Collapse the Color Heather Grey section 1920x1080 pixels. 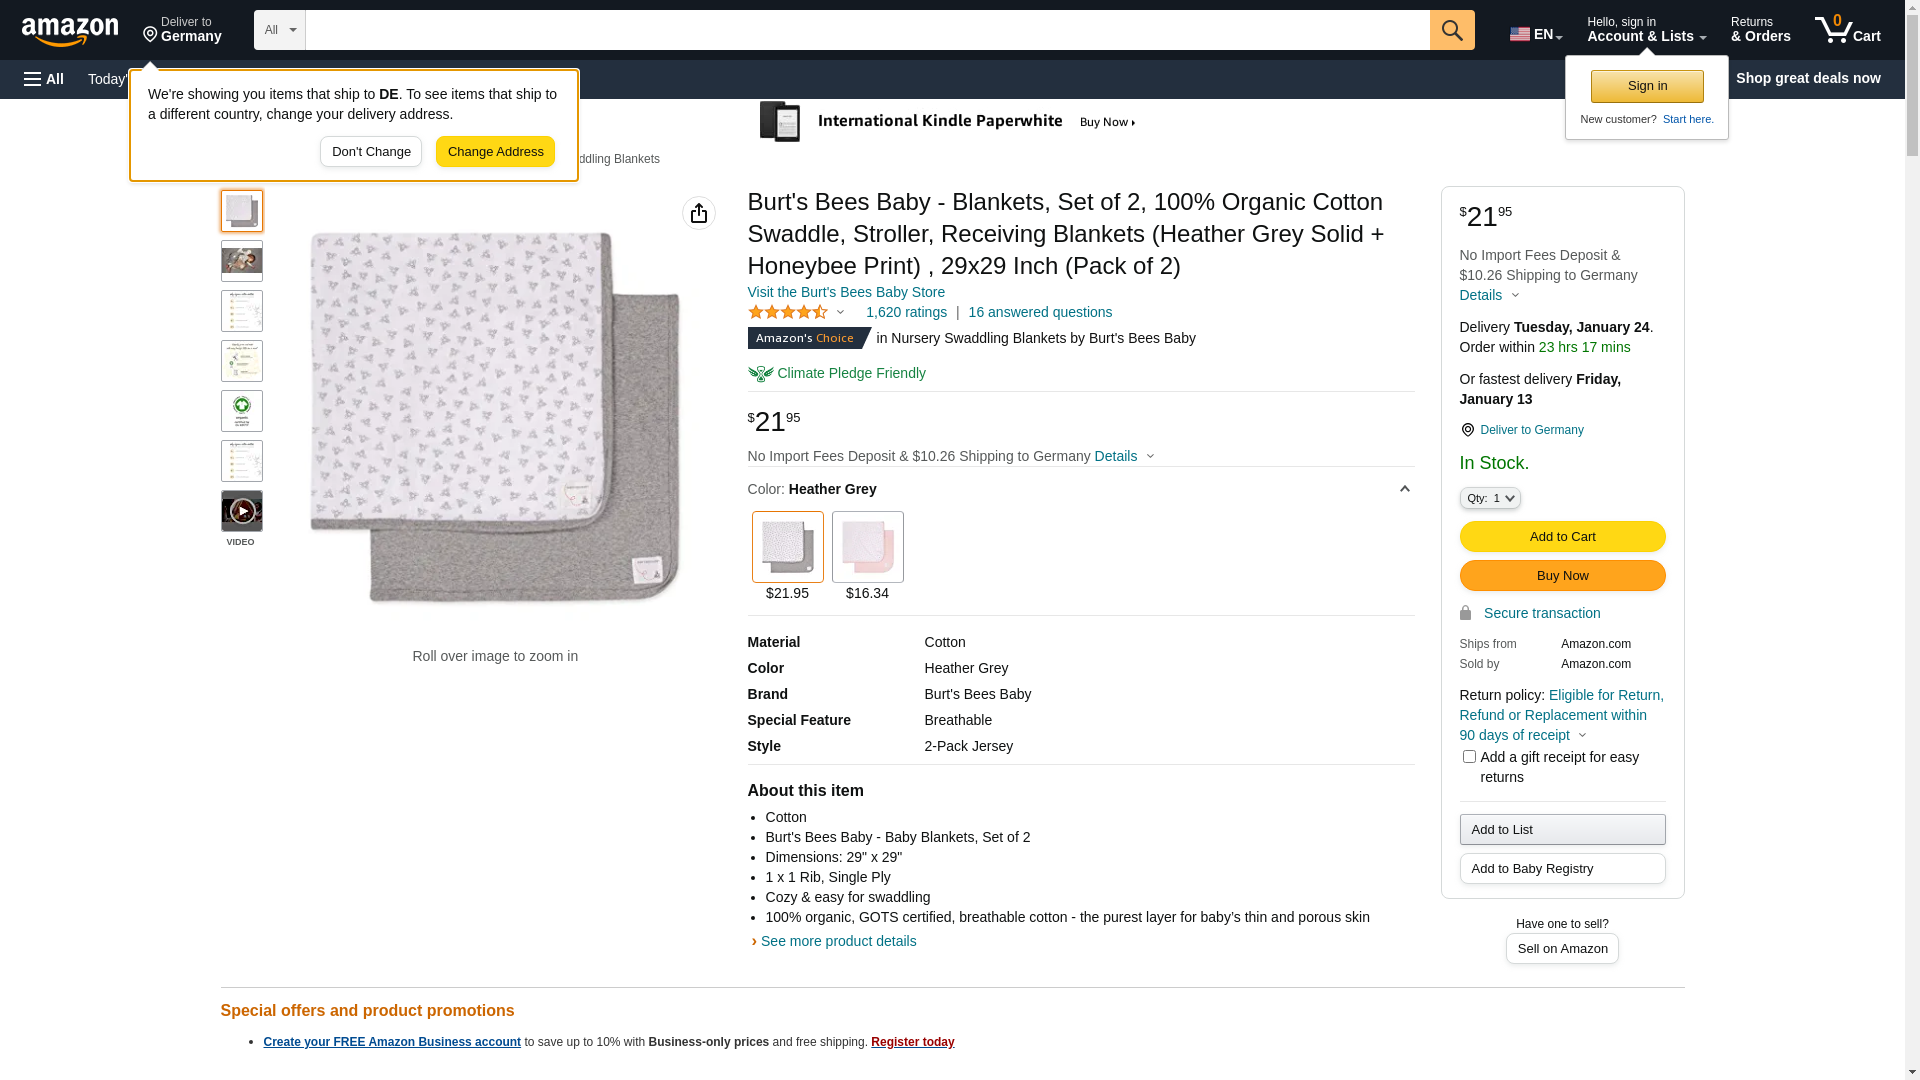pos(1404,489)
